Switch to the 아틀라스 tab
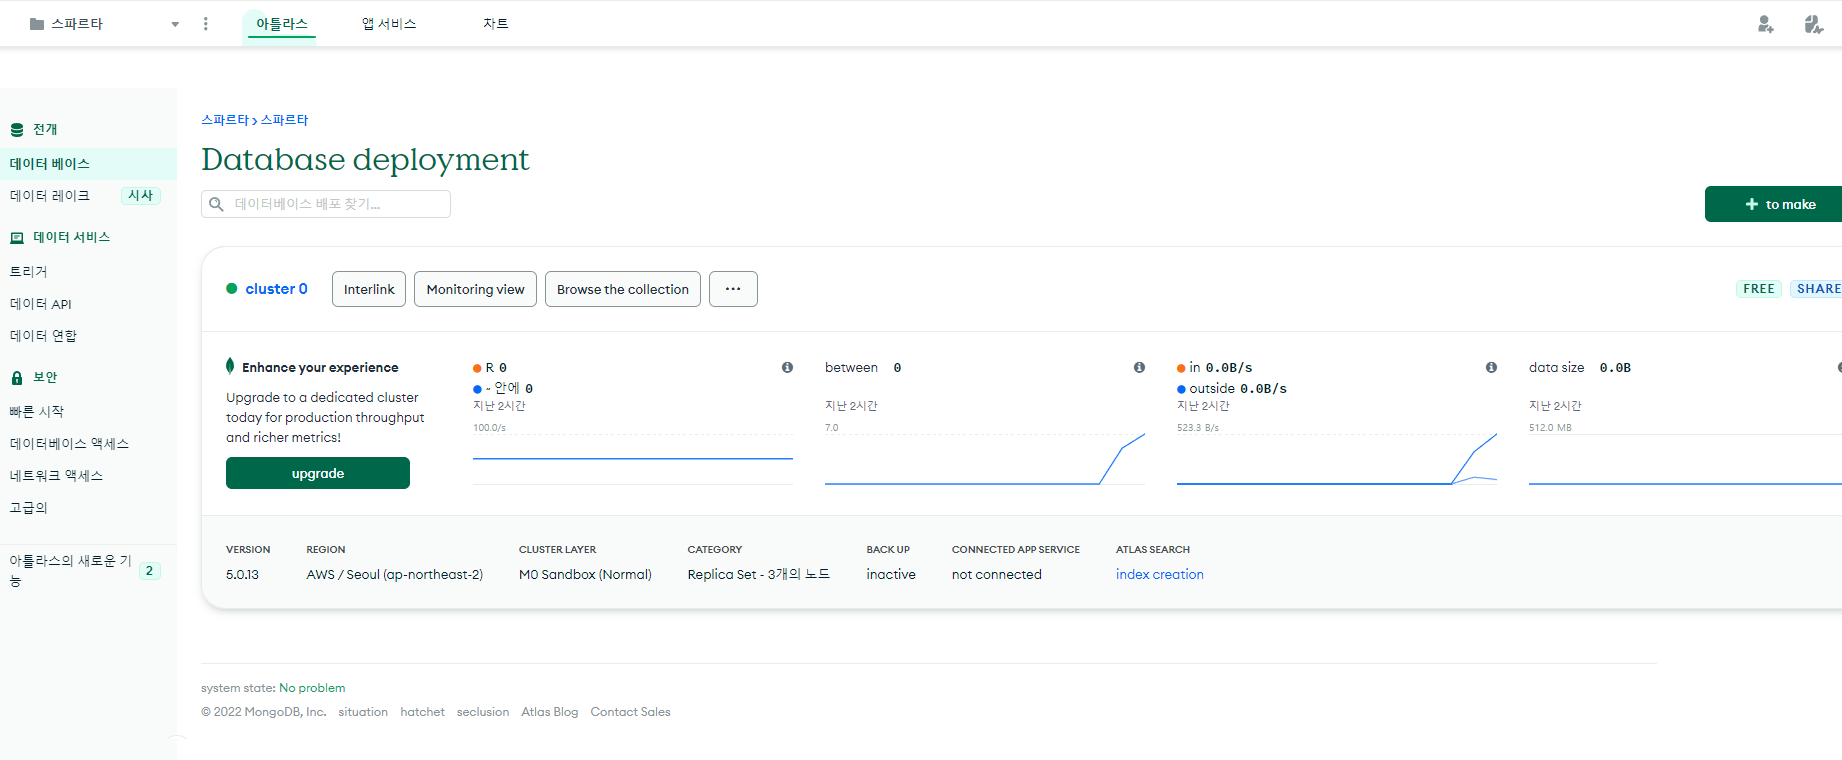Viewport: 1842px width, 760px height. (x=281, y=24)
